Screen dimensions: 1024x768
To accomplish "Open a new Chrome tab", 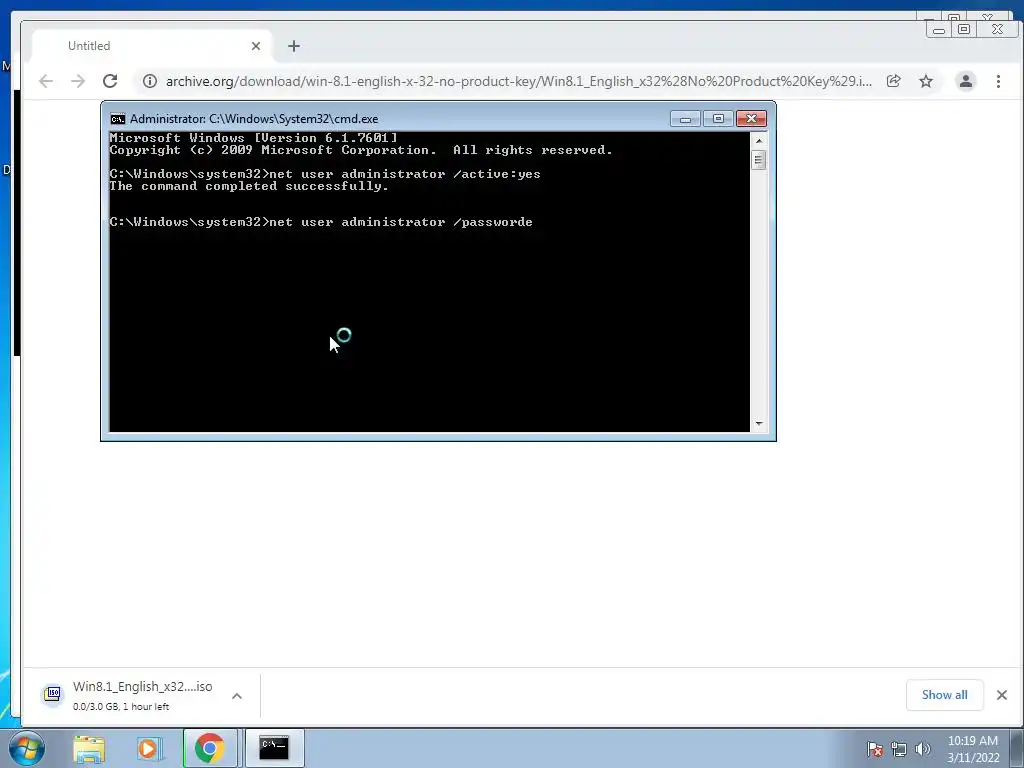I will pos(294,46).
